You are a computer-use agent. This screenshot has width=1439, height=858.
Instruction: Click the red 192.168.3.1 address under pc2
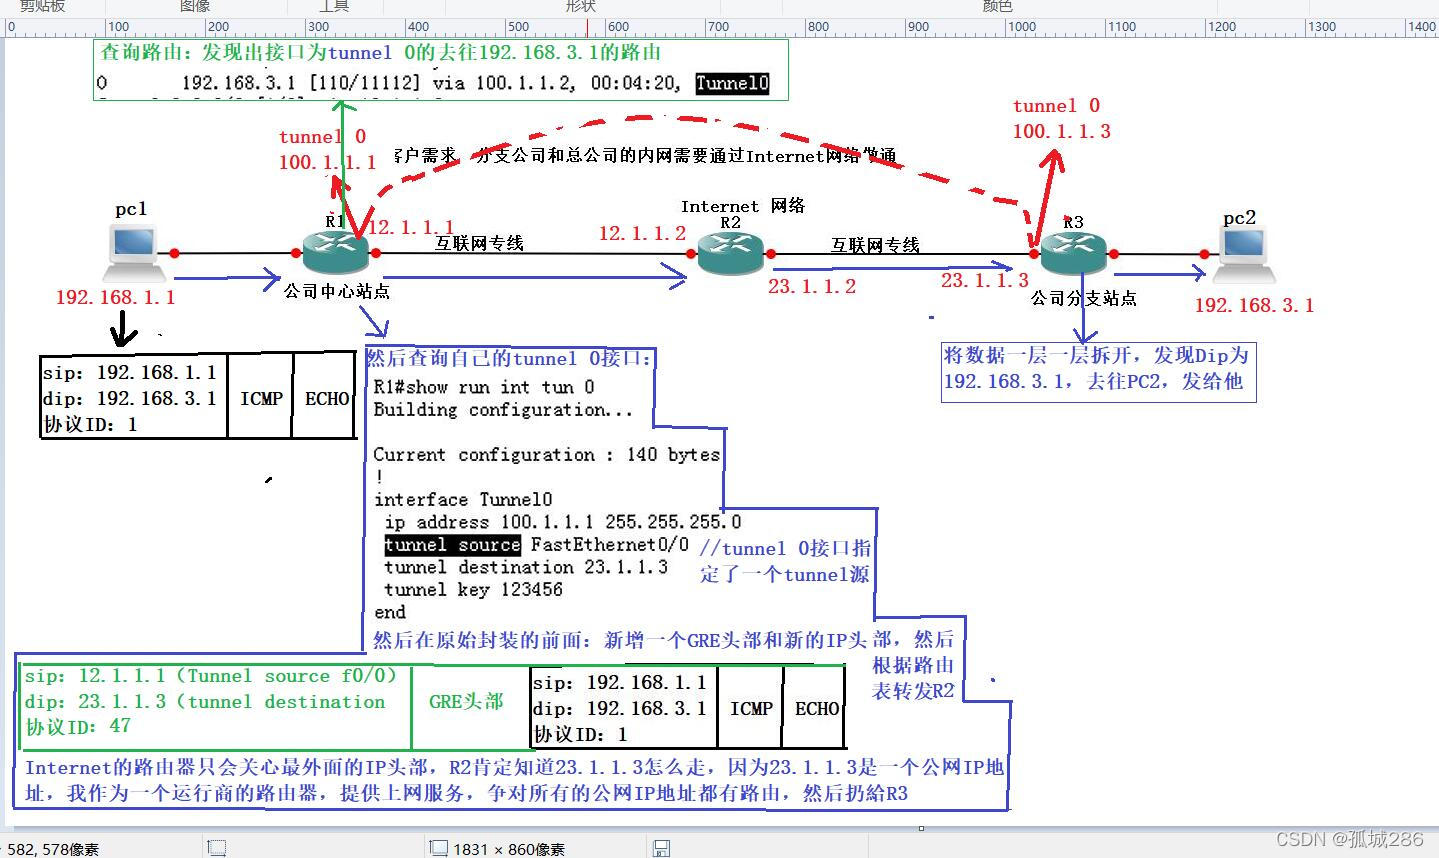[1254, 305]
